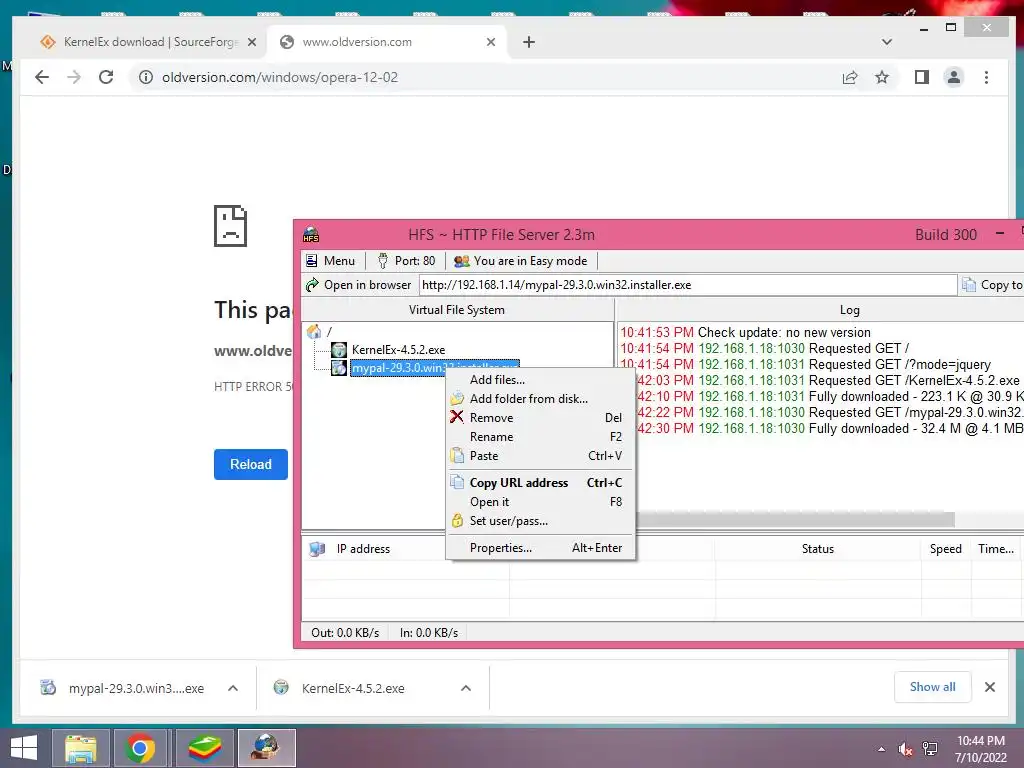Open a new Chrome tab

click(529, 42)
